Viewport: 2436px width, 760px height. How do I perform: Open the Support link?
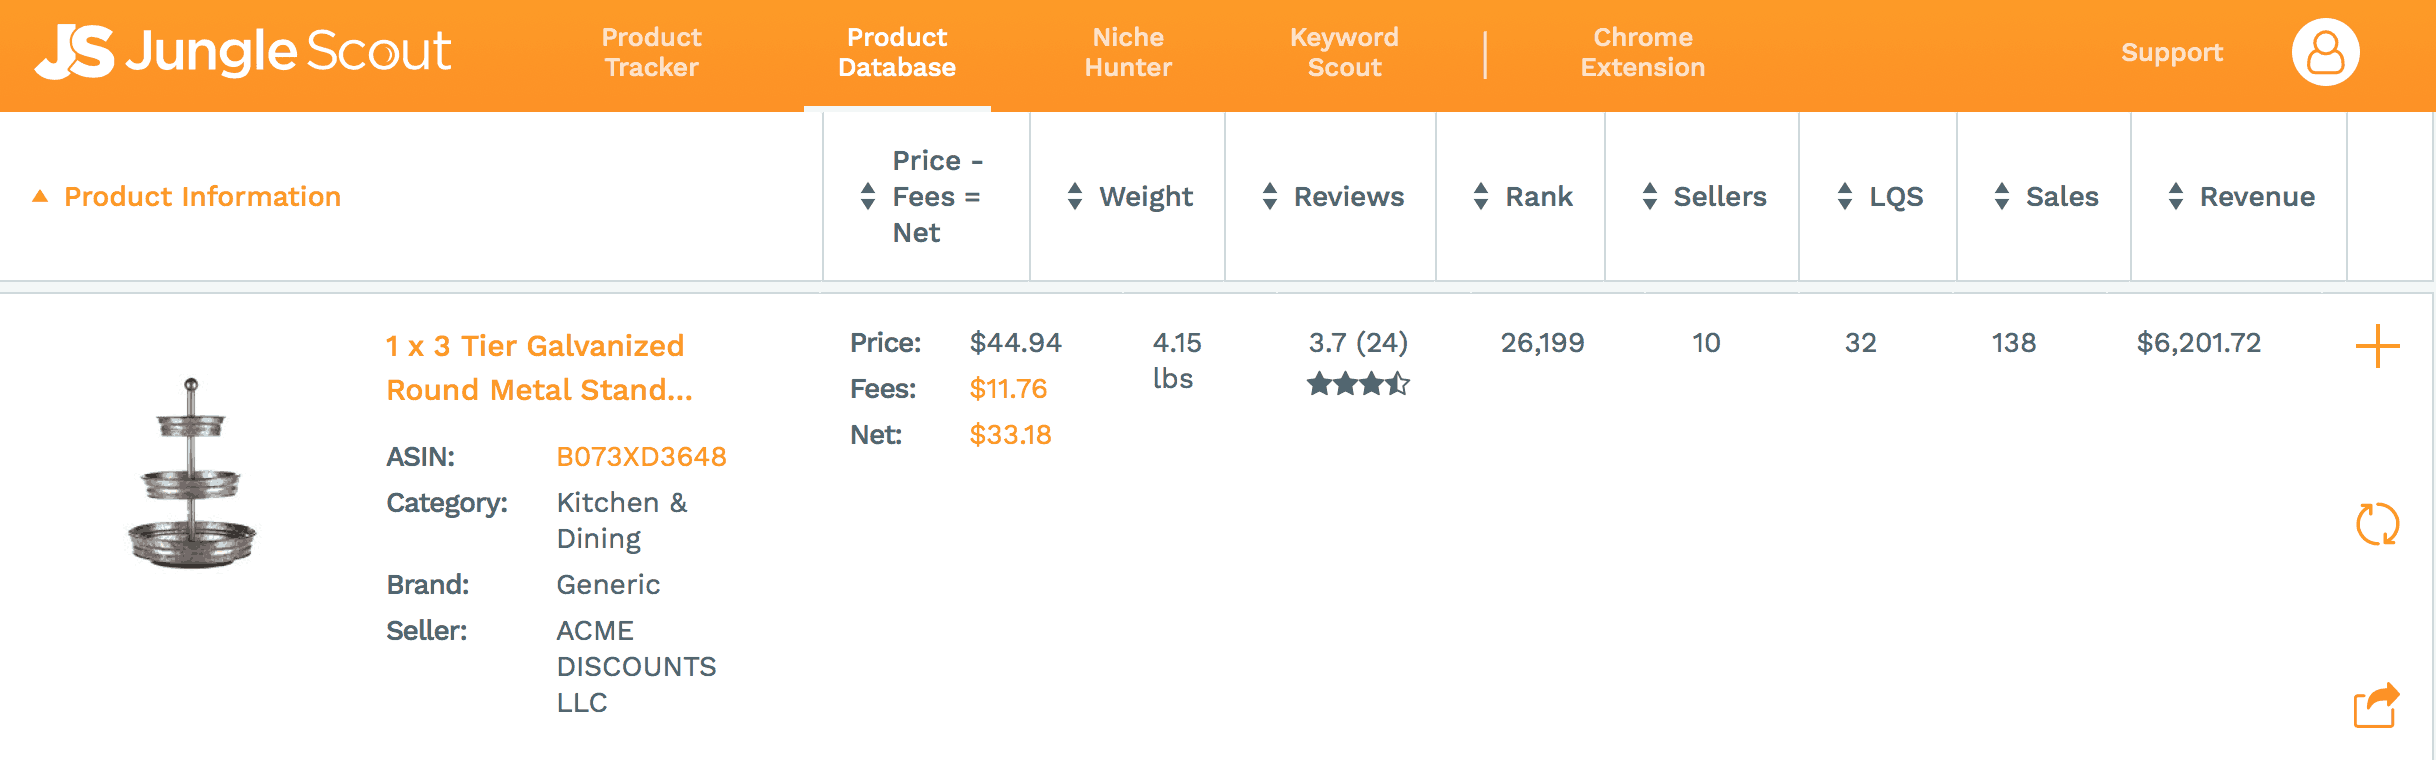click(x=2172, y=52)
